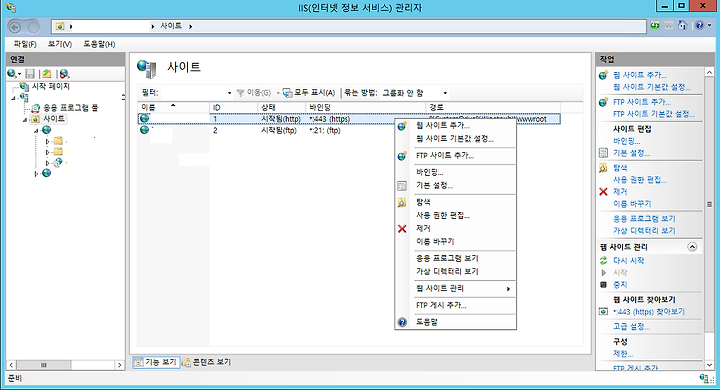Click the blue help icon at top right
720x390 pixels.
[699, 25]
